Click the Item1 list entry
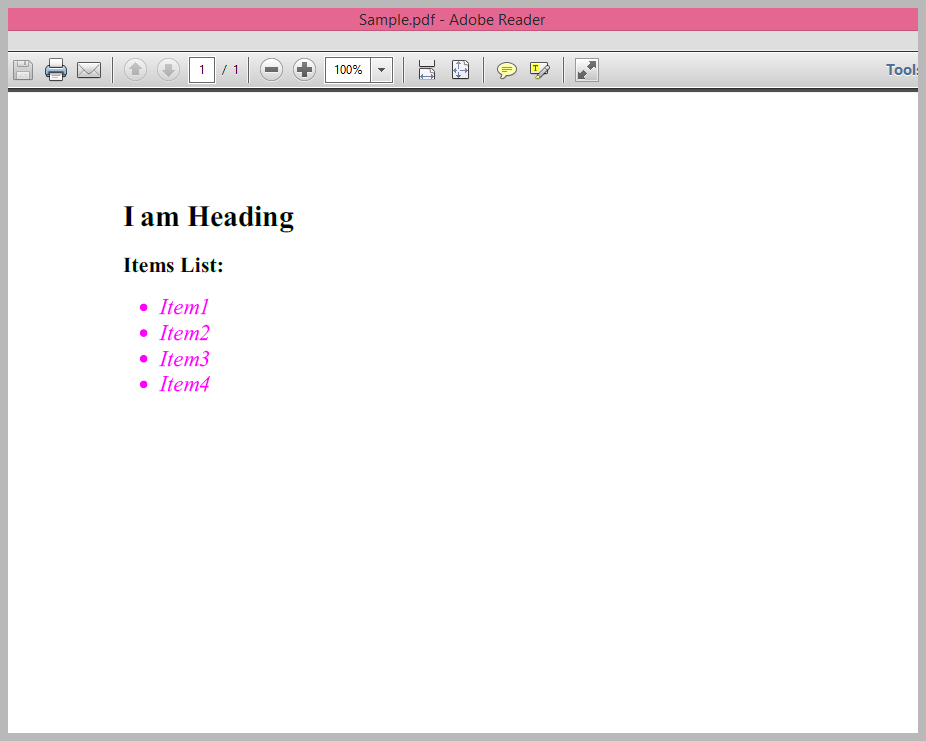The height and width of the screenshot is (741, 926). (184, 307)
